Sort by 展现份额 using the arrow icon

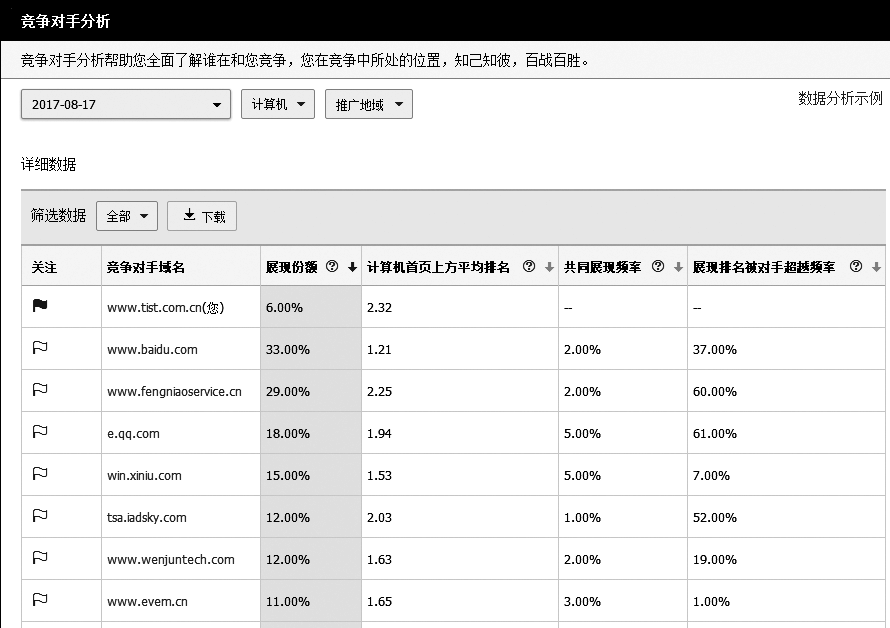[352, 268]
